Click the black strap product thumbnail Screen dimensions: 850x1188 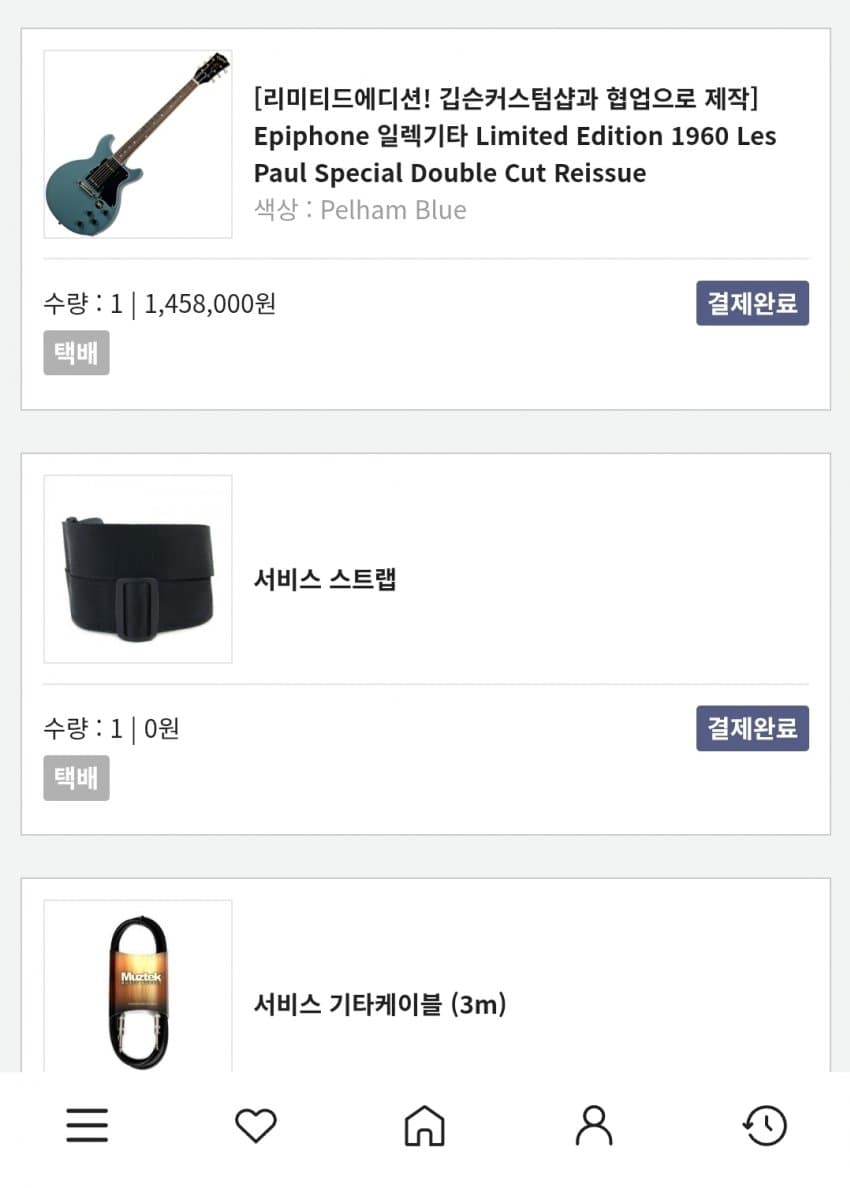point(138,569)
